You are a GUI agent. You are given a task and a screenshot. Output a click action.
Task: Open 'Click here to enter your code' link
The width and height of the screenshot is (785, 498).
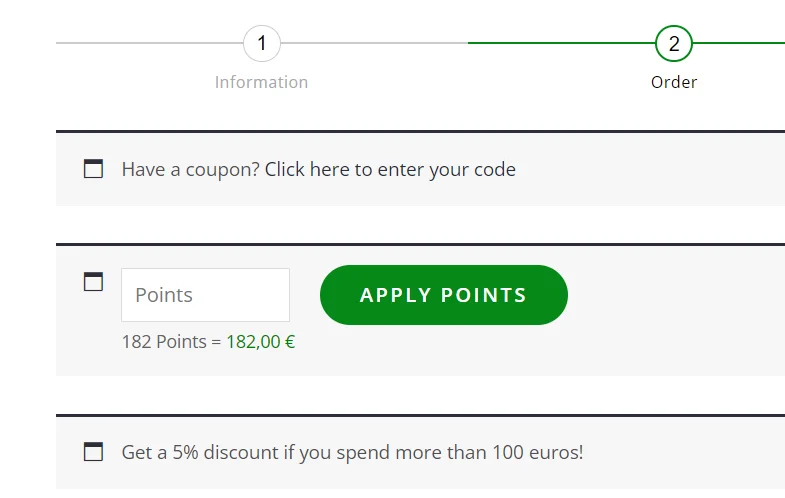(390, 170)
